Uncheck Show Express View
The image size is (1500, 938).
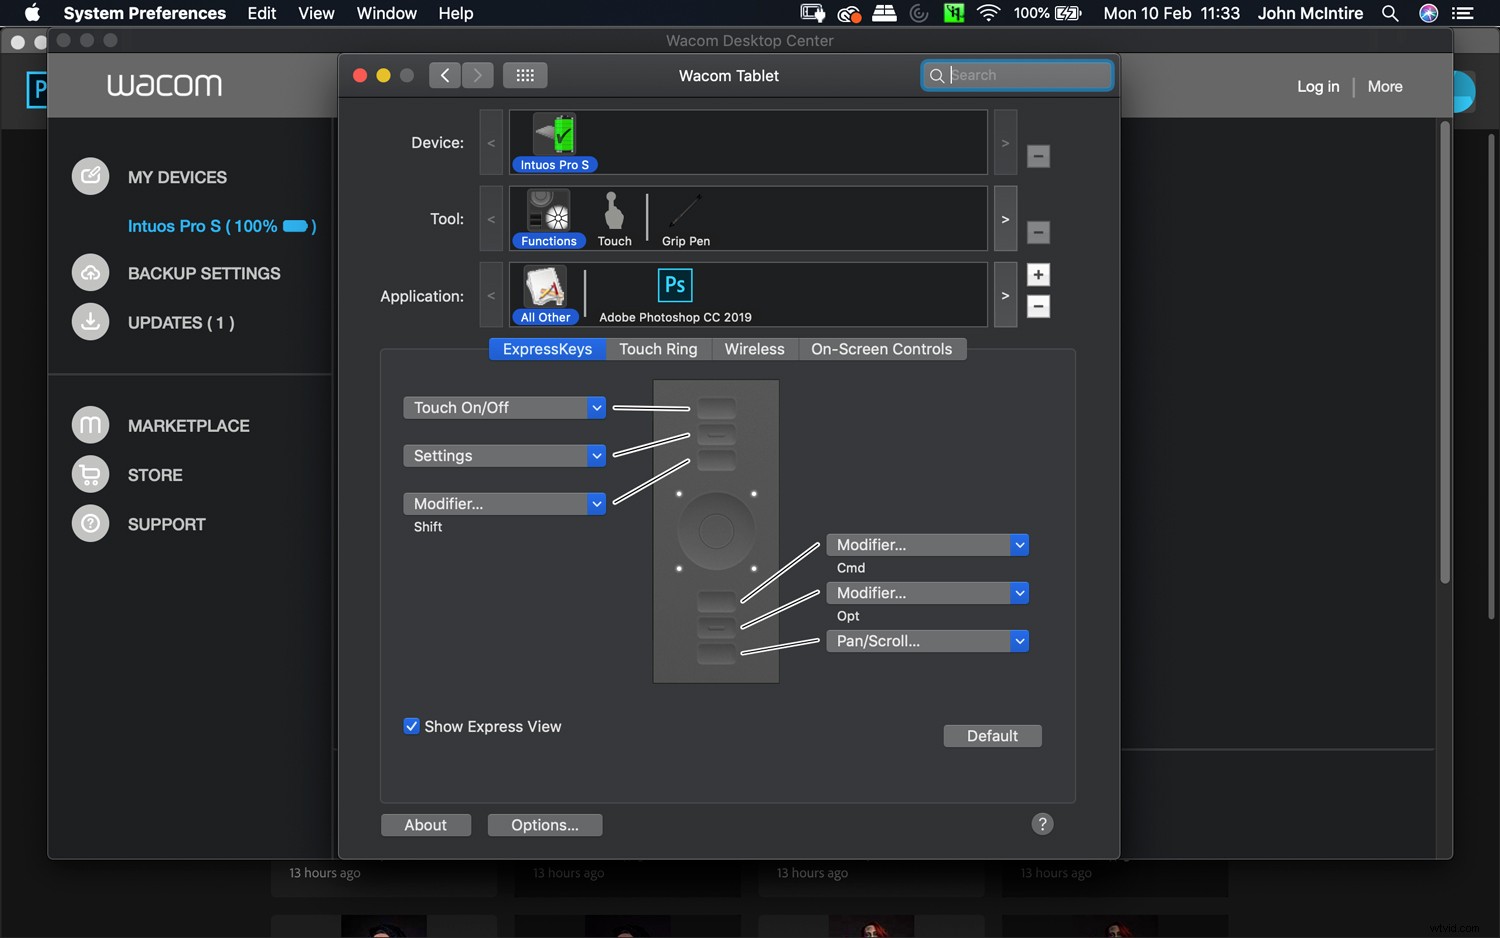coord(411,726)
